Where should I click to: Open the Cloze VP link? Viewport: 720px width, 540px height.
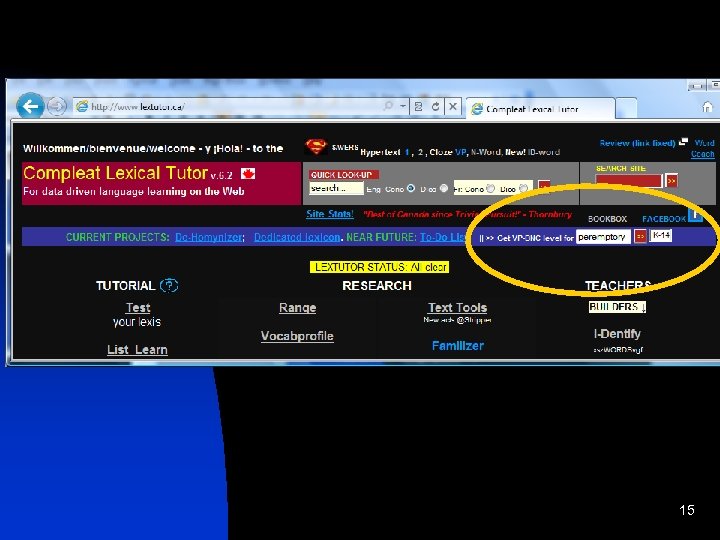[460, 152]
